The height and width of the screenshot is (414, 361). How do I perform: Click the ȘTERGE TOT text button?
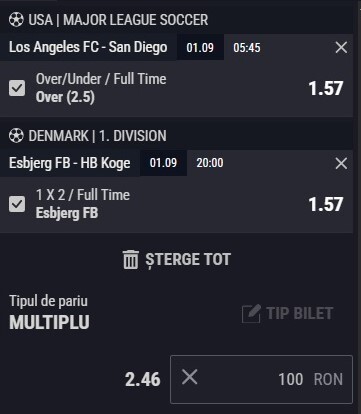(188, 259)
